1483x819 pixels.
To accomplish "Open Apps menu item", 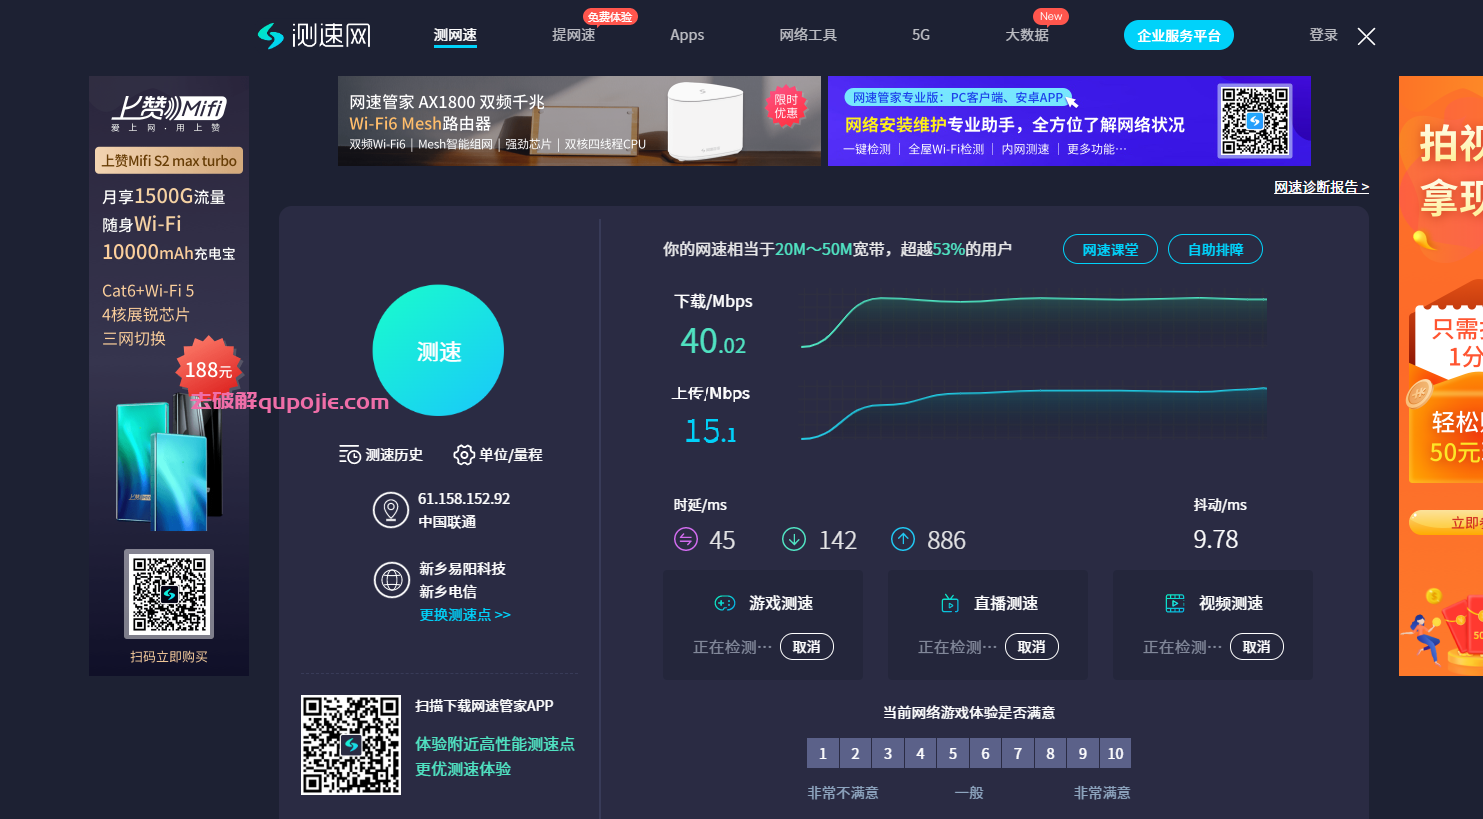I will (x=687, y=35).
